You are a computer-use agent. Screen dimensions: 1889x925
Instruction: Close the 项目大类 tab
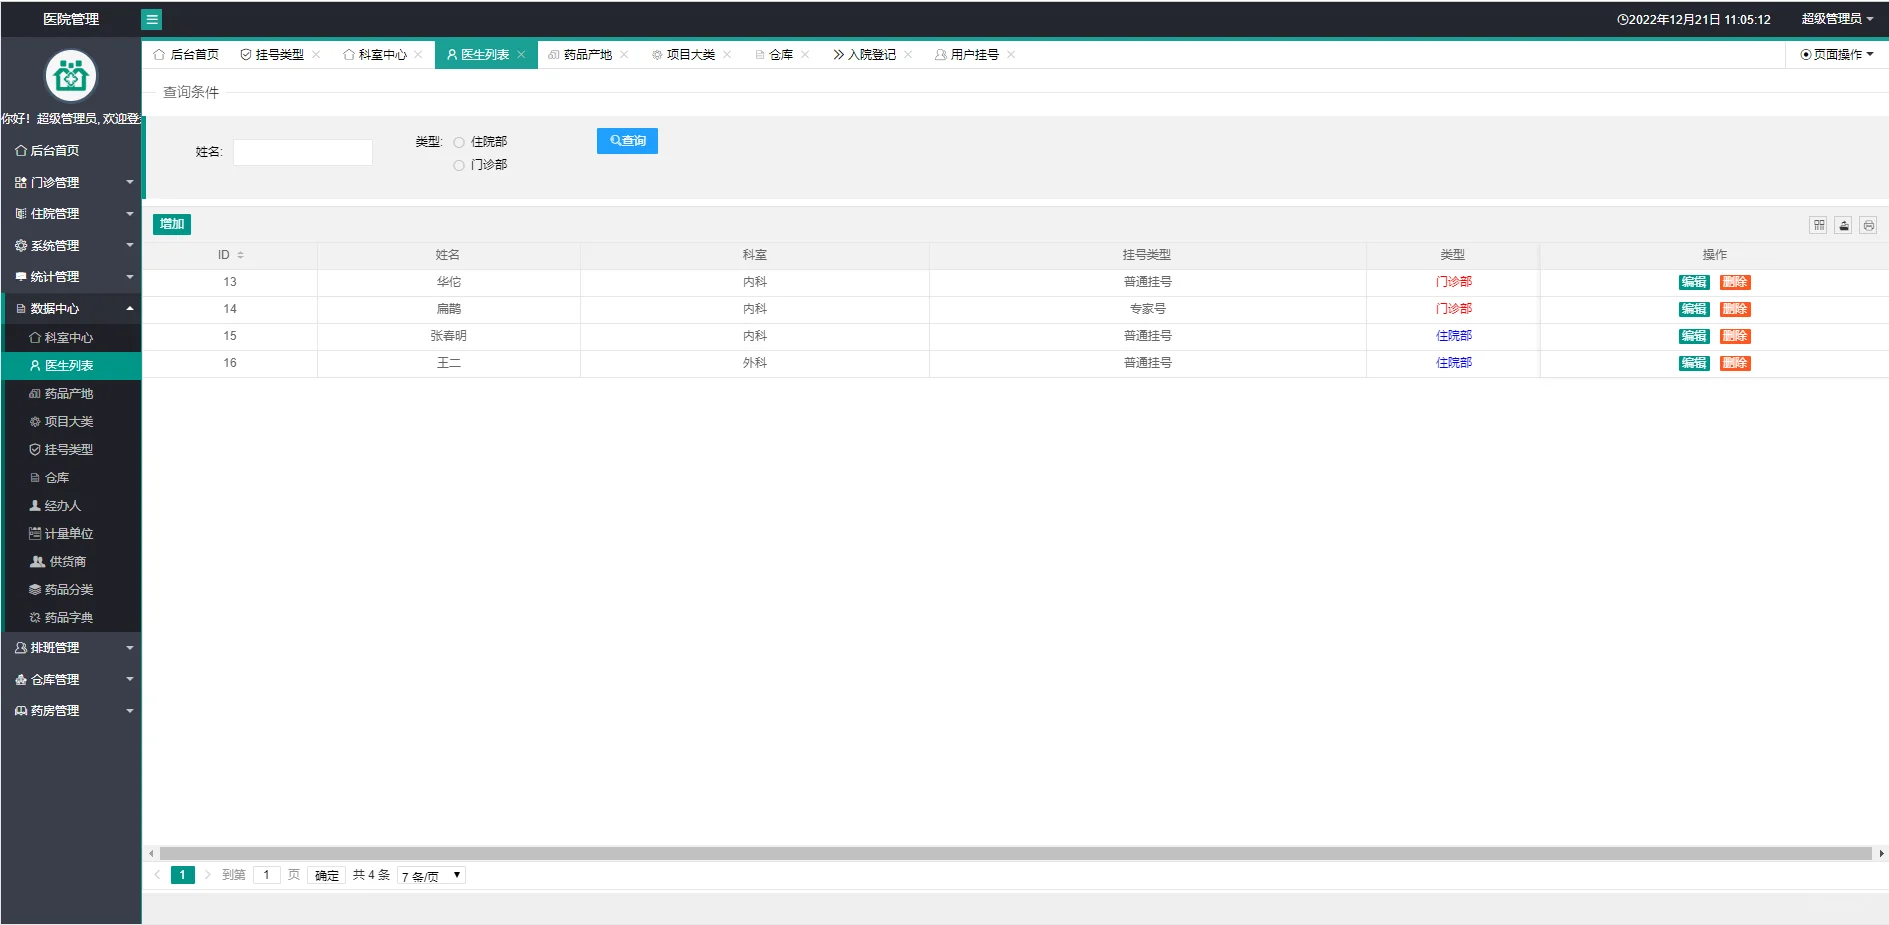[727, 55]
